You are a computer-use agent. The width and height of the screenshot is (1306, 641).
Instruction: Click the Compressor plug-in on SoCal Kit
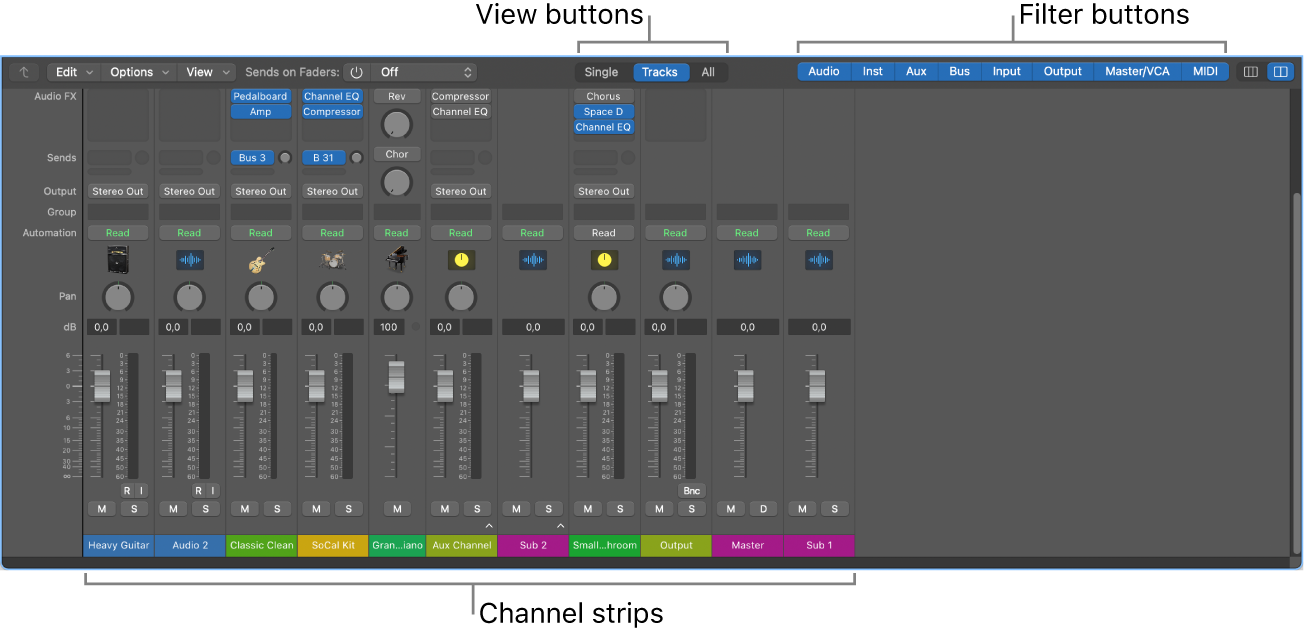332,112
